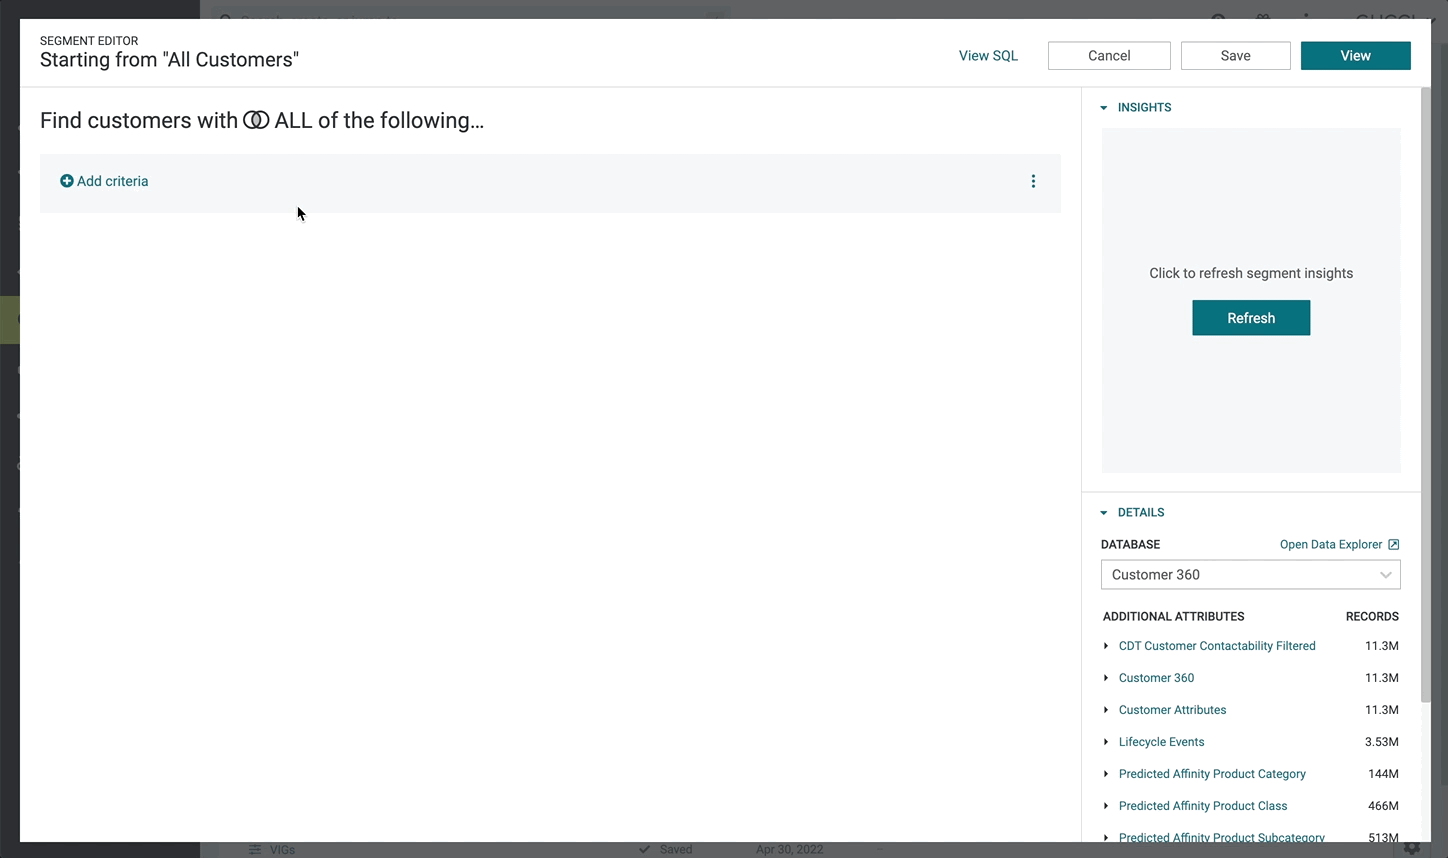Screen dimensions: 1448x858
Task: Collapse the INSIGHTS section
Action: (1104, 107)
